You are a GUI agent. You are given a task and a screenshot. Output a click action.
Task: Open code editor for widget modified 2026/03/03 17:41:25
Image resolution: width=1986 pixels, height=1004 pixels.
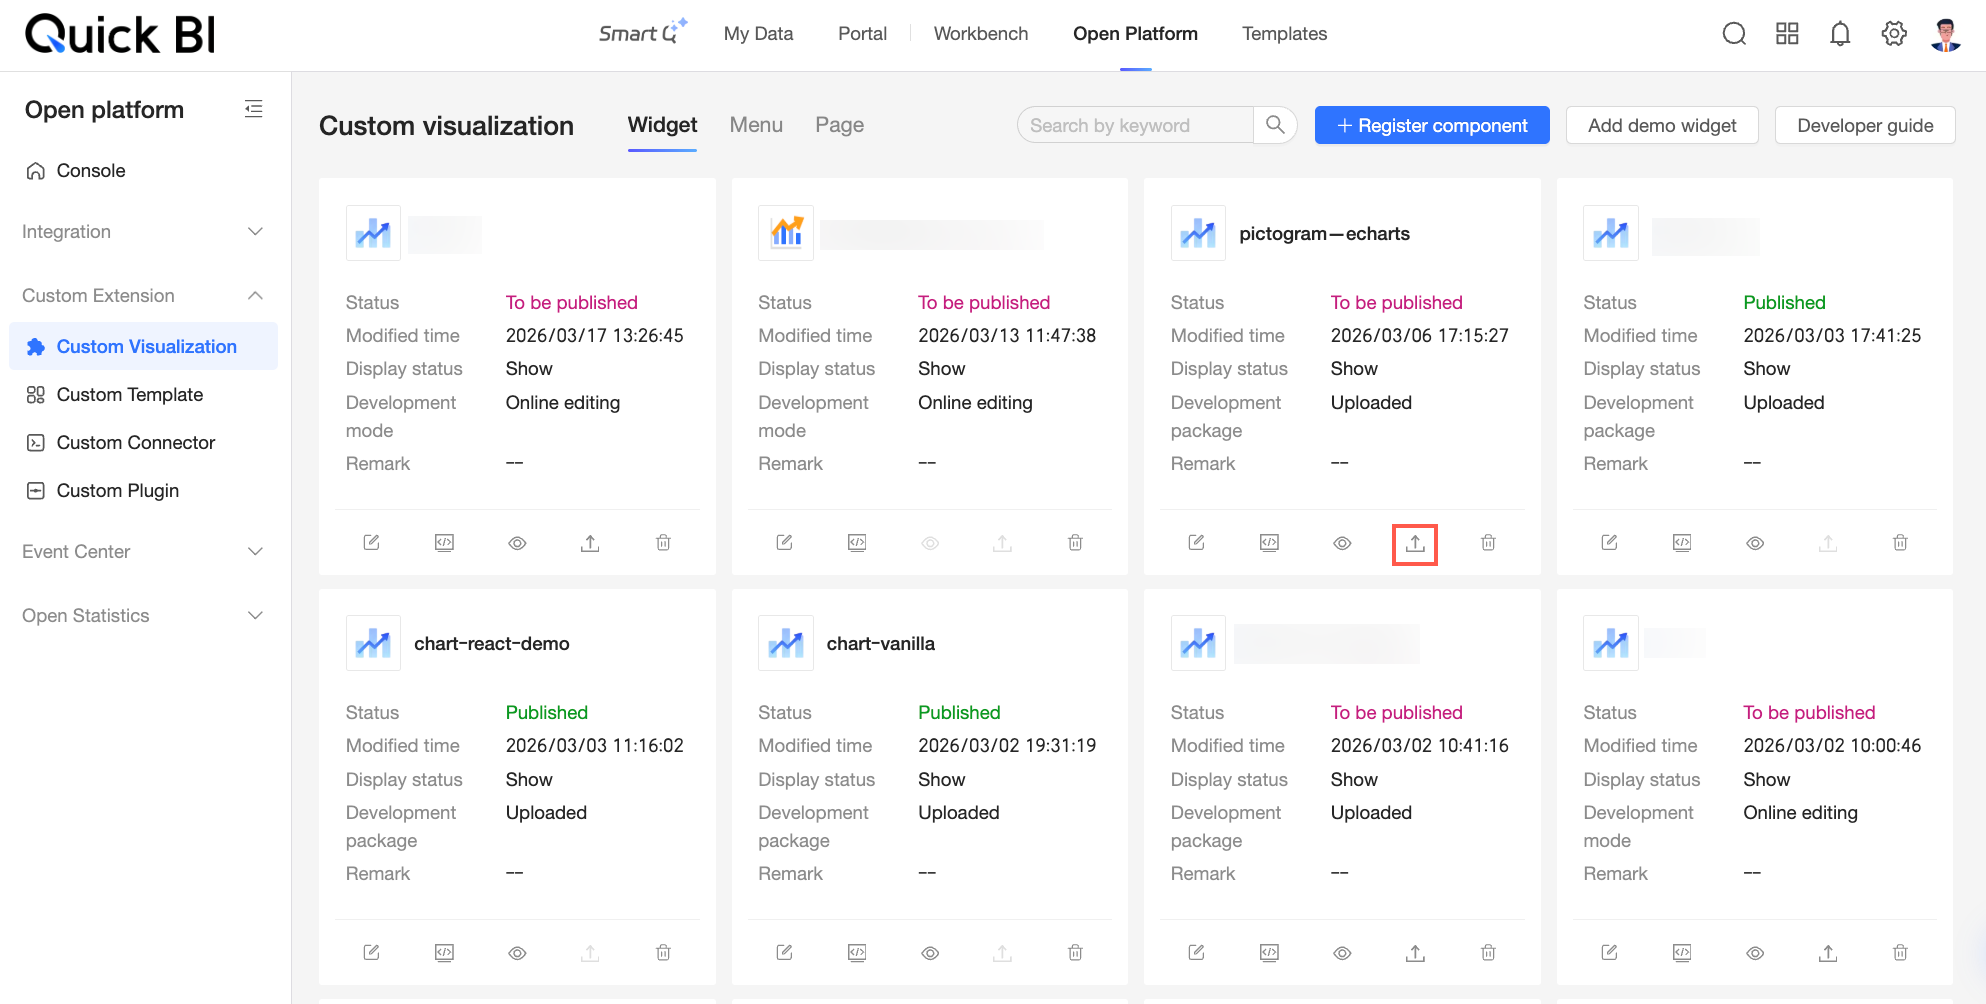tap(1682, 543)
